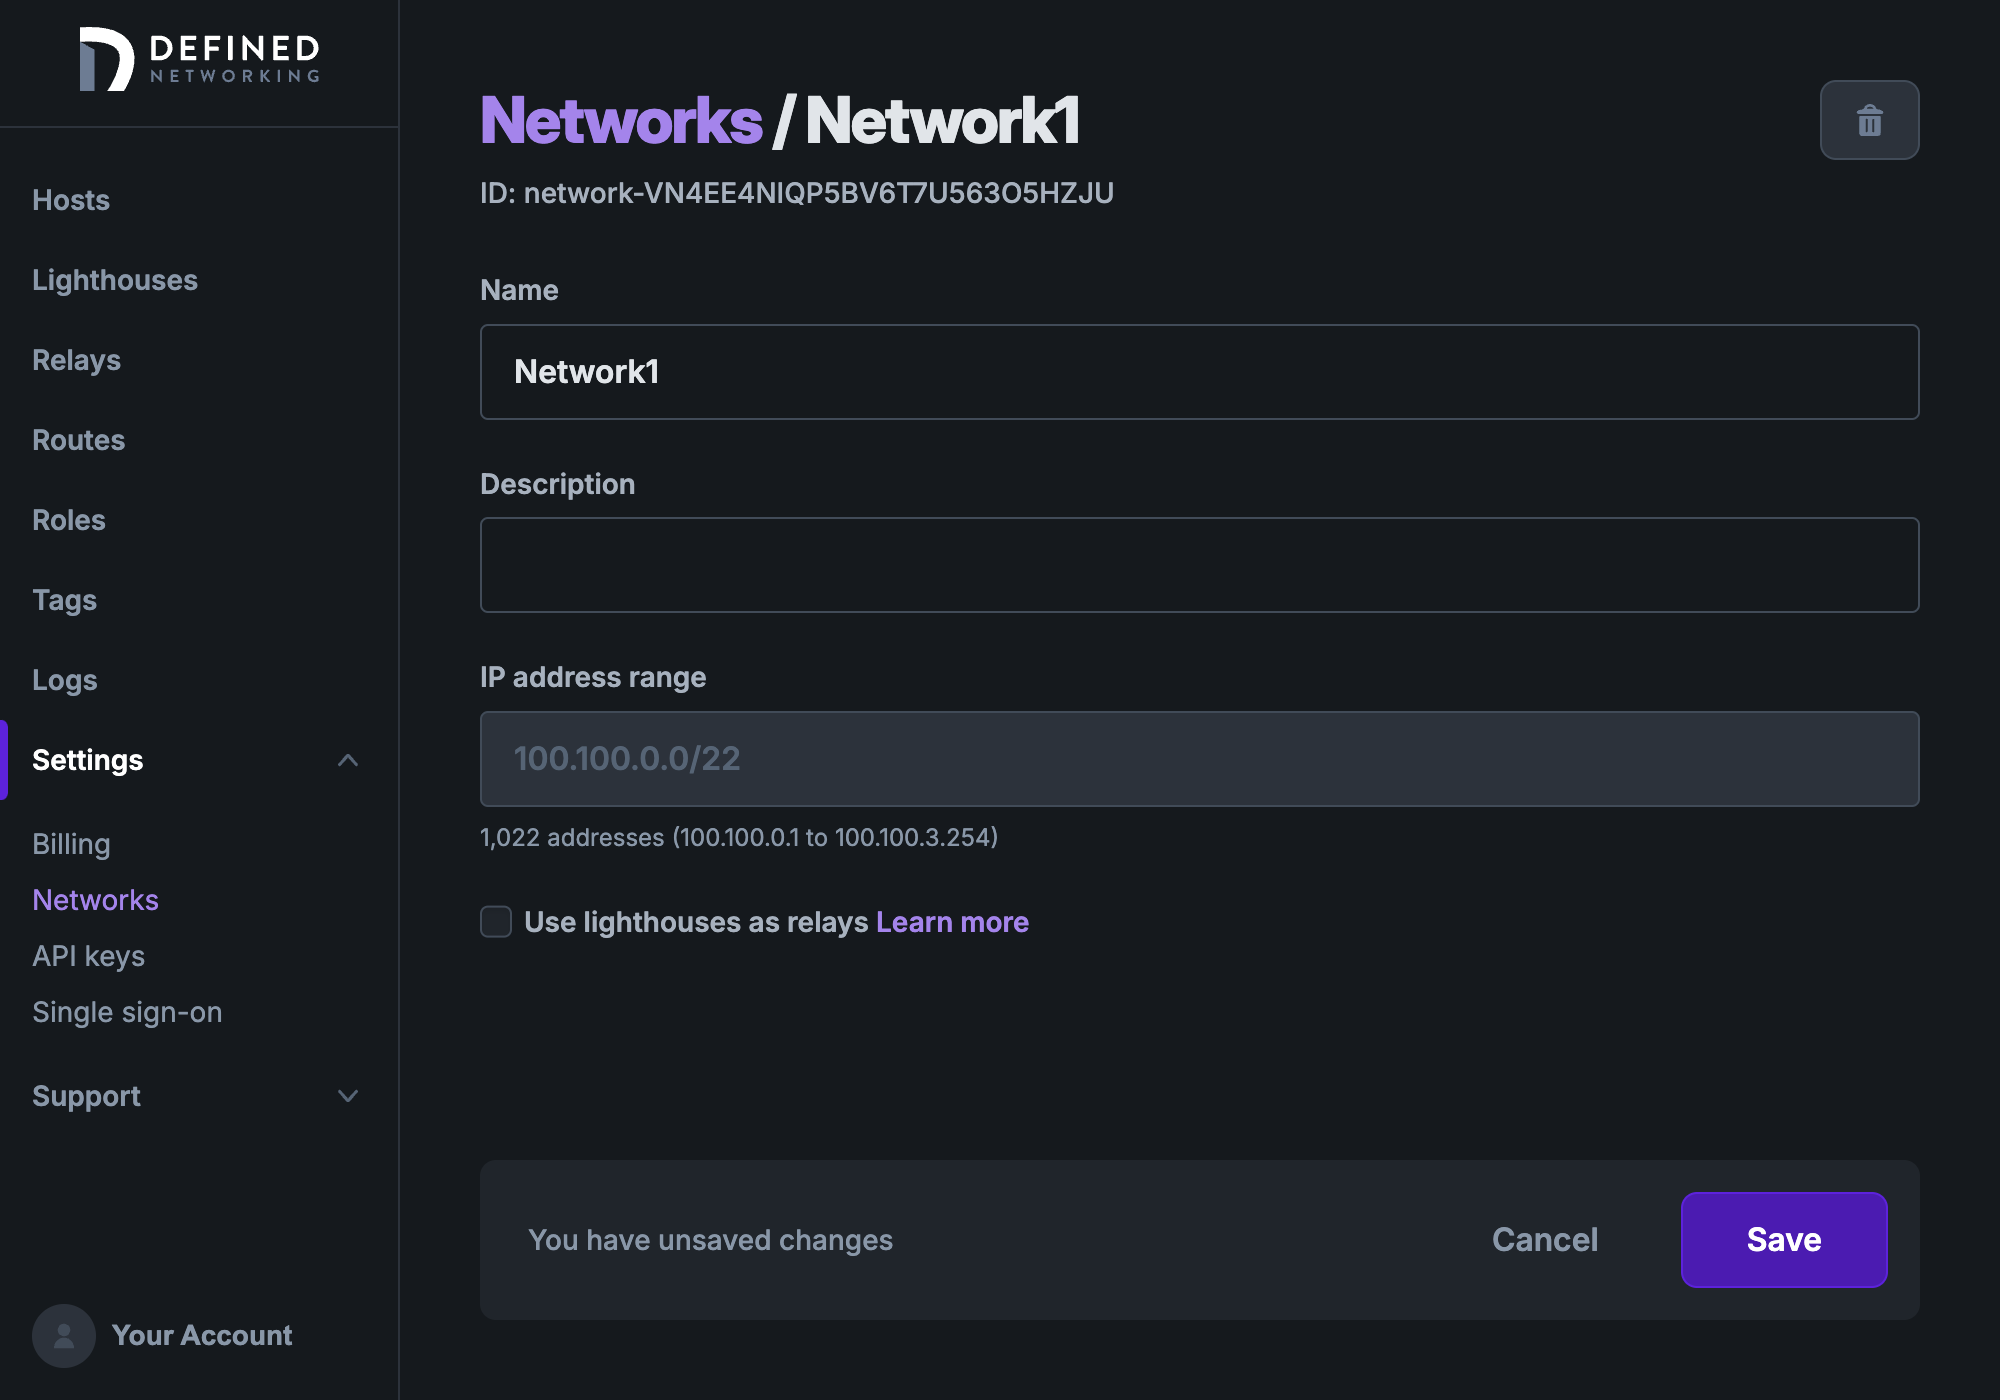Navigate to Routes section icon
This screenshot has height=1400, width=2000.
coord(78,438)
